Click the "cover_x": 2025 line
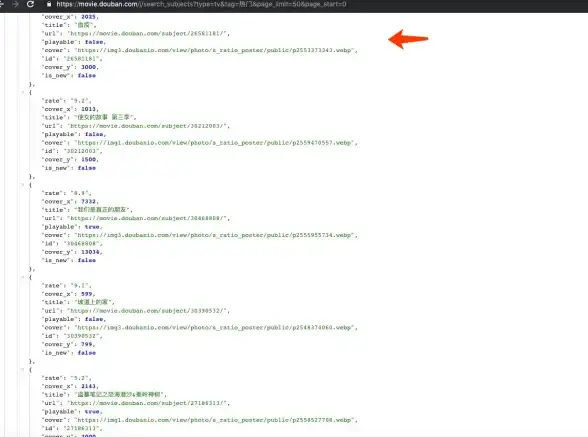 click(70, 17)
